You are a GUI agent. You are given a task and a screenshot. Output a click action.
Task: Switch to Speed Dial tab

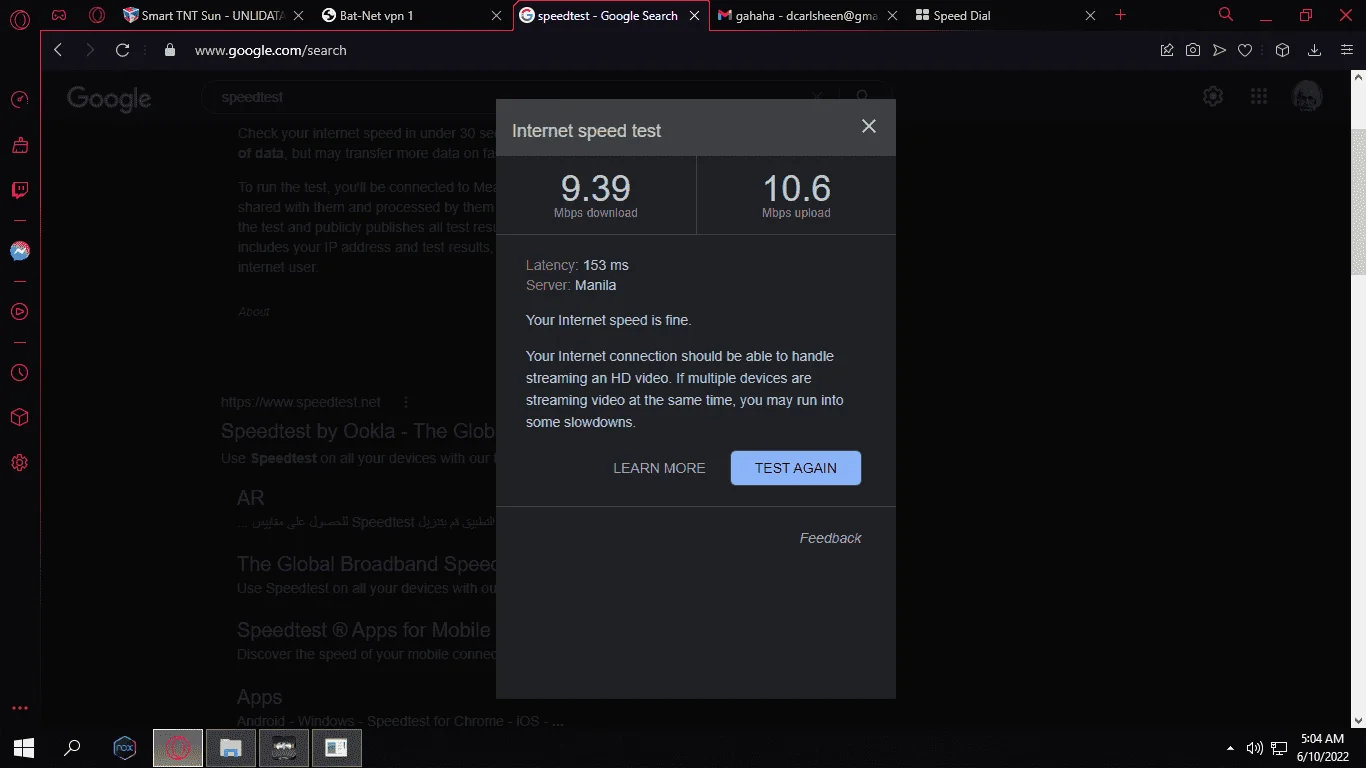pyautogui.click(x=1005, y=15)
